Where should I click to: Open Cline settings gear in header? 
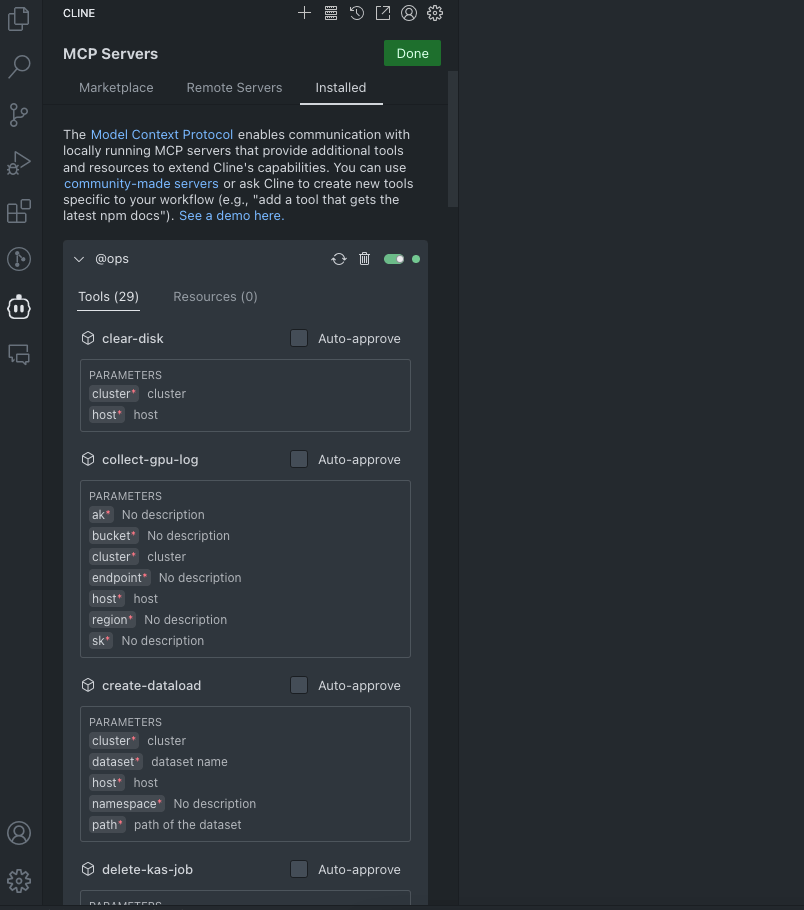[x=435, y=13]
